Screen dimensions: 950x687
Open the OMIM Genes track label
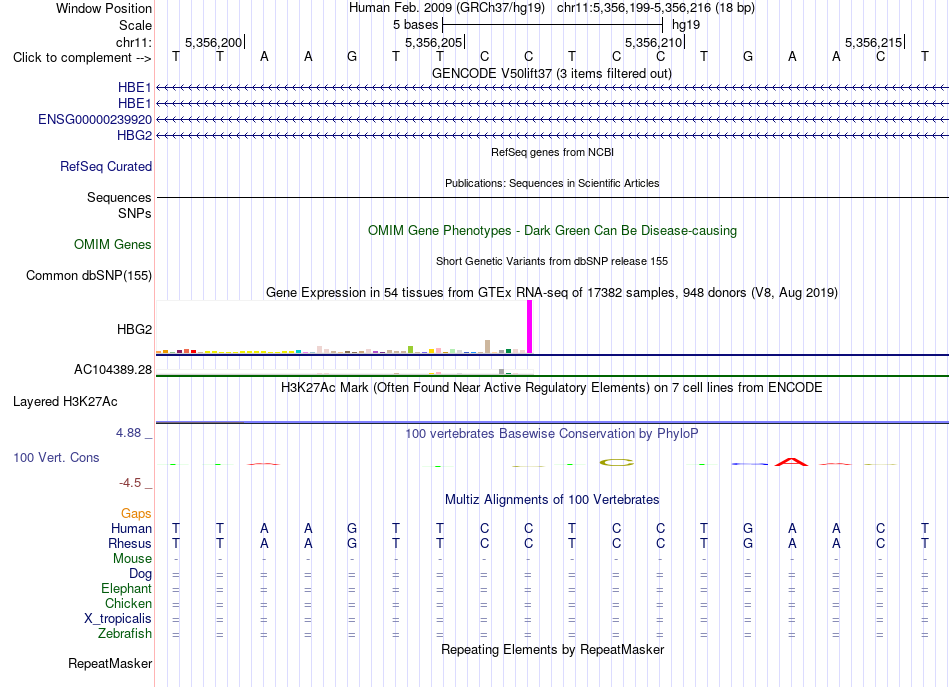coord(113,244)
